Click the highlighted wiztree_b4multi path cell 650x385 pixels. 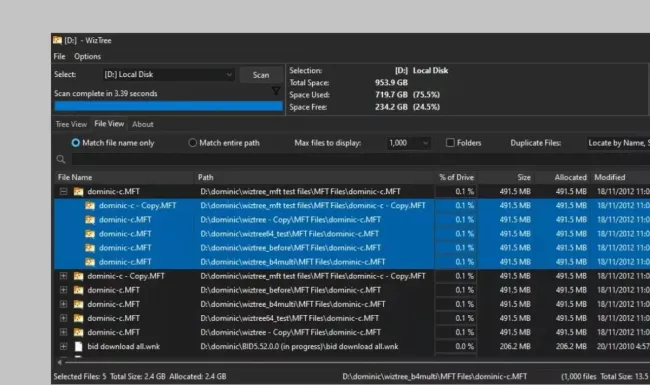pyautogui.click(x=293, y=262)
